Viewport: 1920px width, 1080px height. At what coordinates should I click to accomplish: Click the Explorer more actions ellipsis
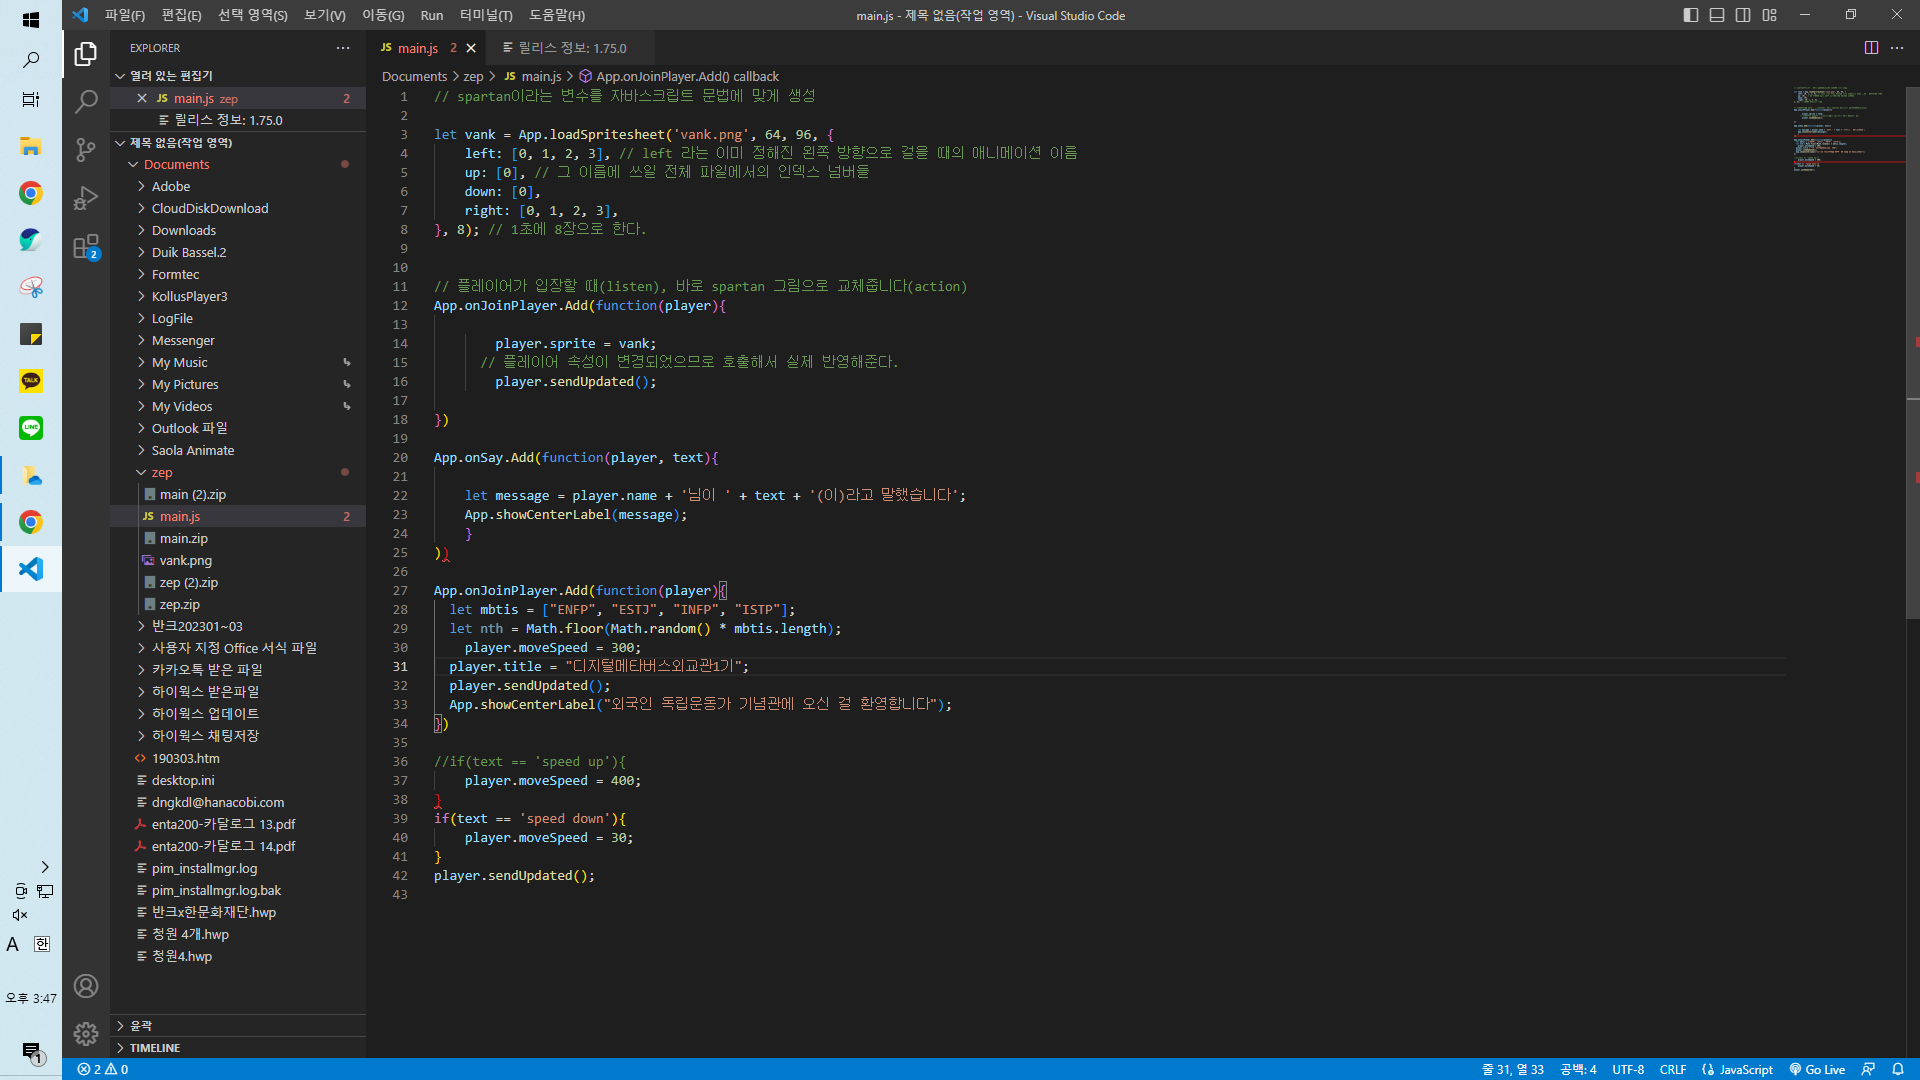point(343,48)
